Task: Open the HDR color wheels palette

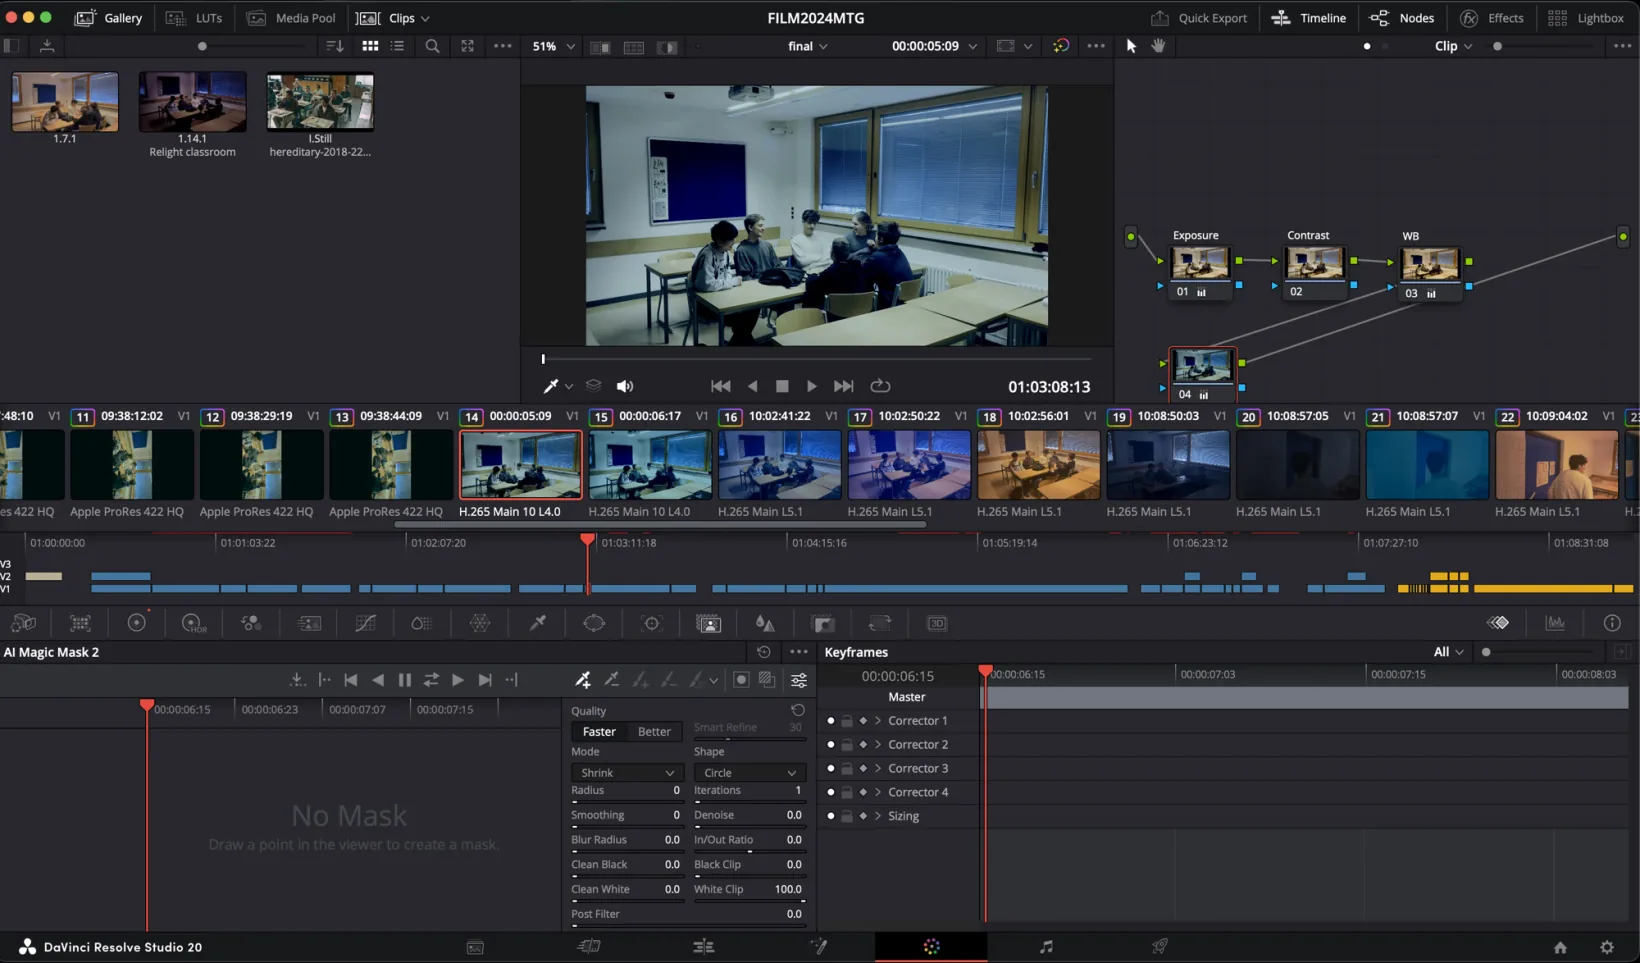Action: point(193,623)
